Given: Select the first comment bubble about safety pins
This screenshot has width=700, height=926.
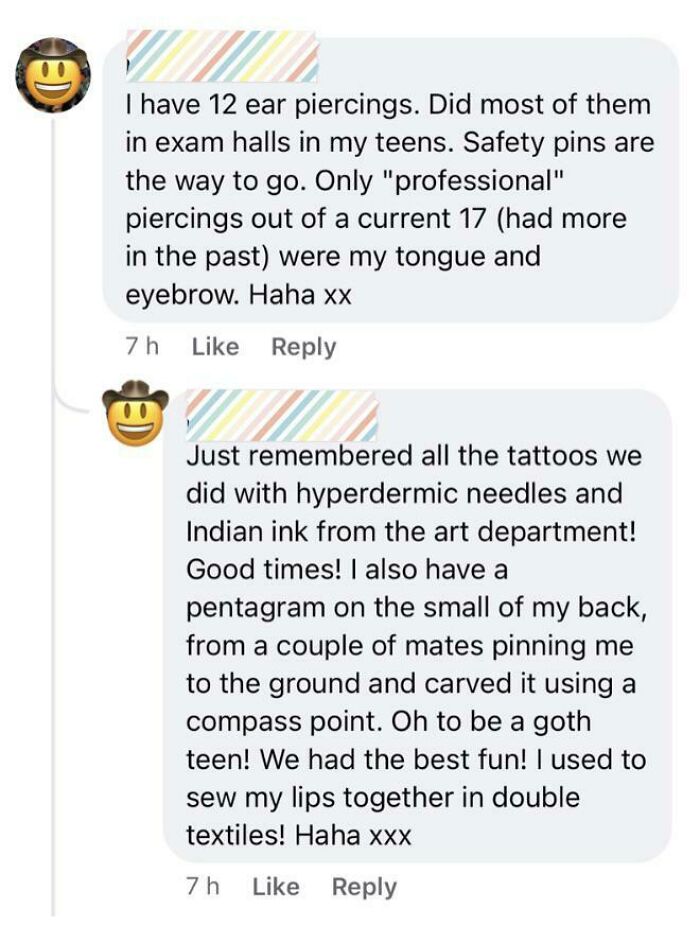Looking at the screenshot, I should tap(391, 180).
